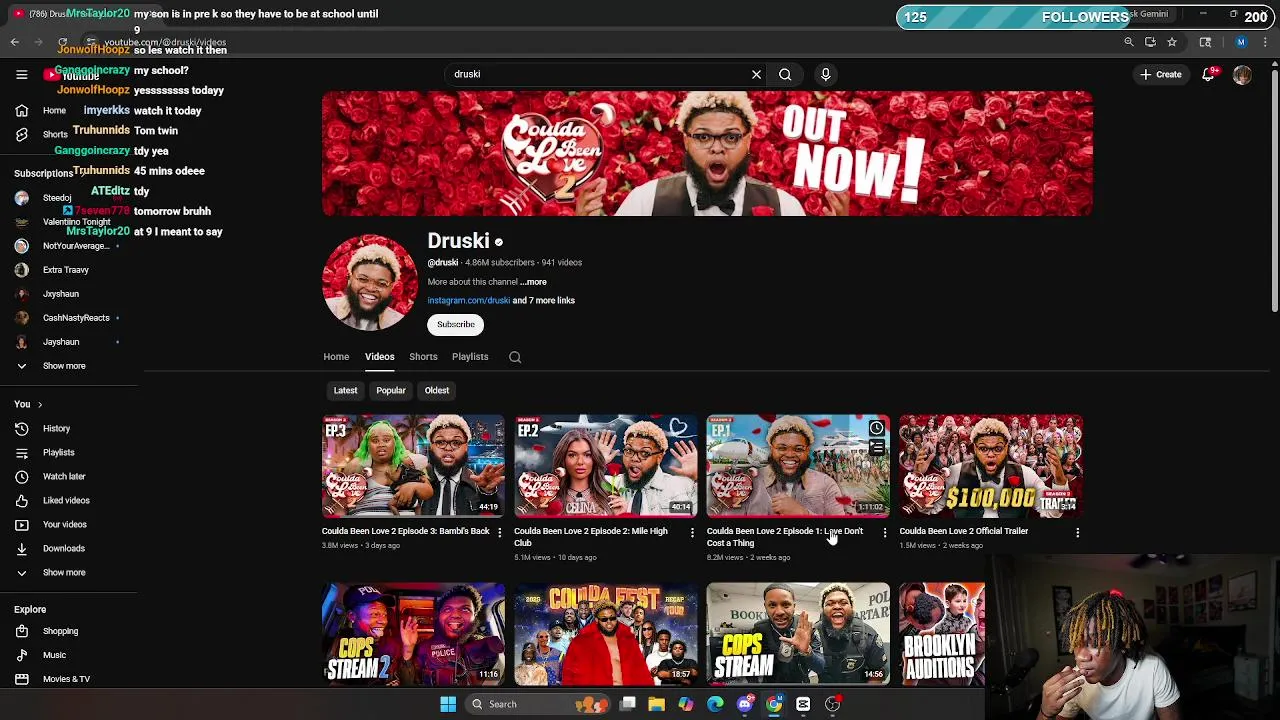This screenshot has width=1280, height=720.
Task: Open the notifications bell
Action: [x=1208, y=74]
